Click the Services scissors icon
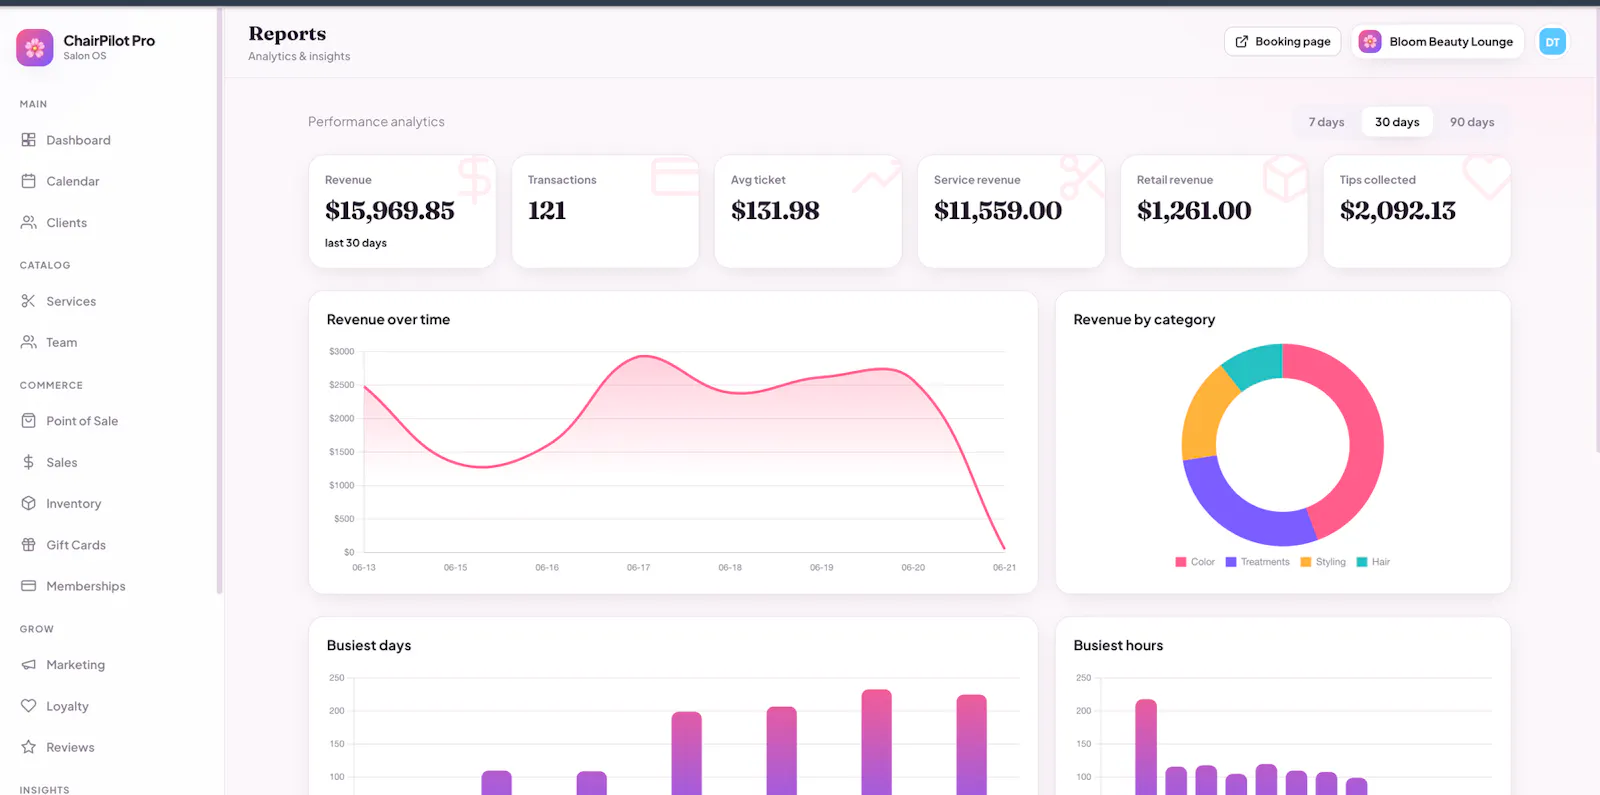The height and width of the screenshot is (795, 1600). point(29,301)
